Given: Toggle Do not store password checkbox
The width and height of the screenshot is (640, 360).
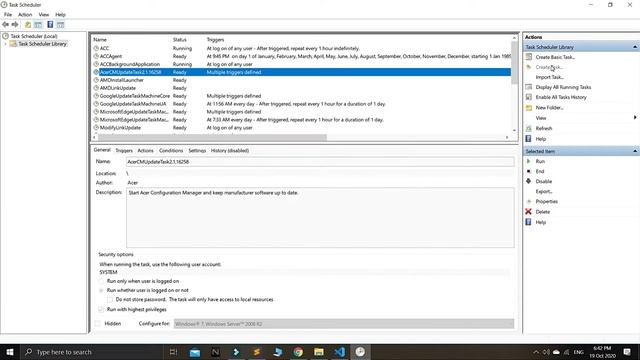Looking at the screenshot, I should (110, 300).
